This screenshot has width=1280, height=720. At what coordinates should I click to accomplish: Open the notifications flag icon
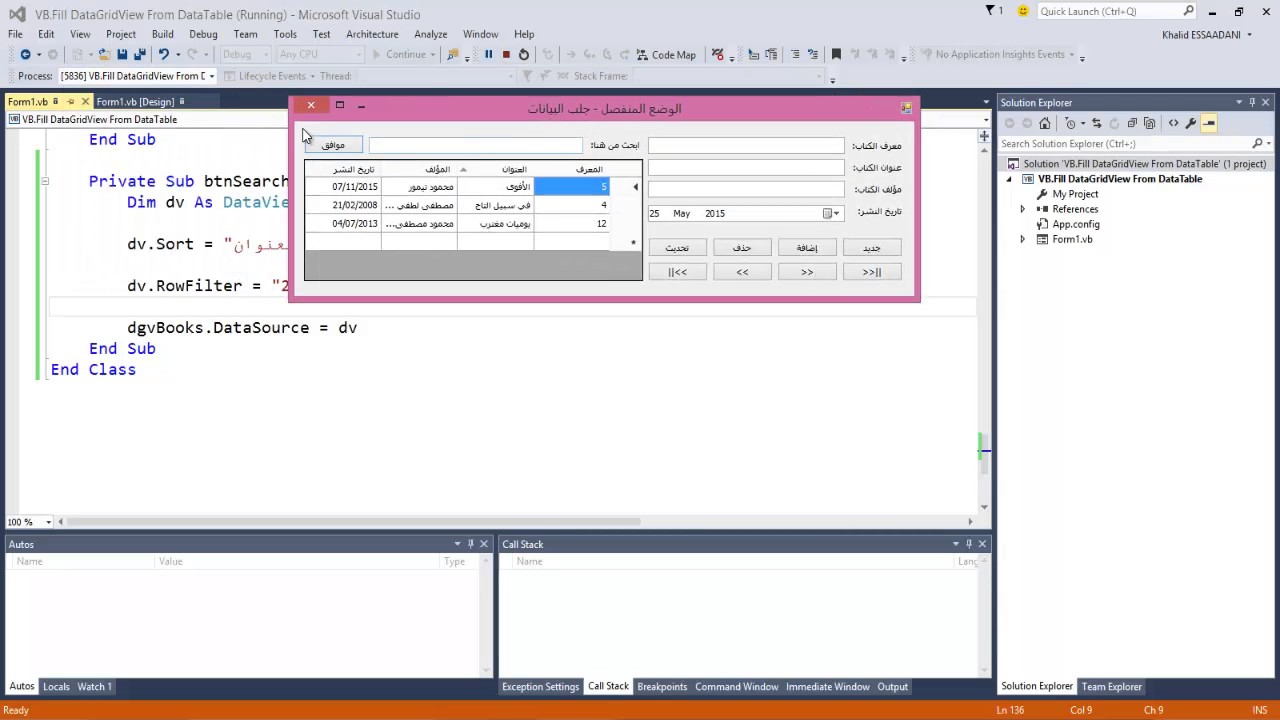(992, 11)
